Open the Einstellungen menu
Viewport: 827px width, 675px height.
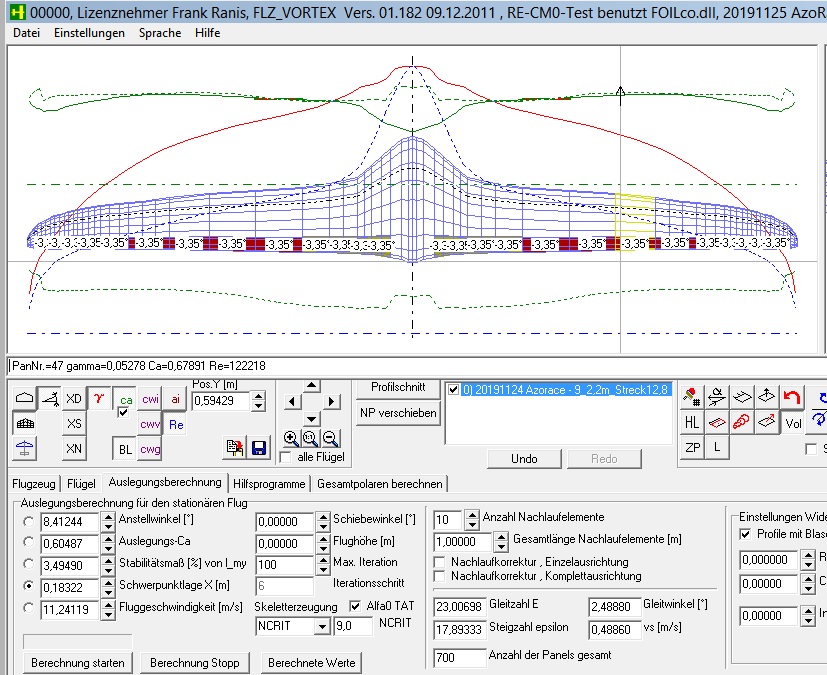point(89,33)
